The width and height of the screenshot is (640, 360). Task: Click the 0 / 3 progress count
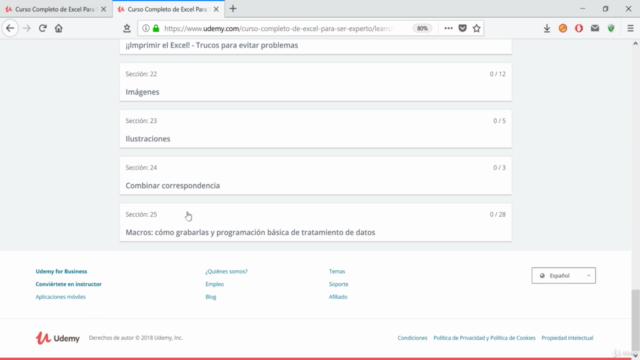click(x=499, y=168)
